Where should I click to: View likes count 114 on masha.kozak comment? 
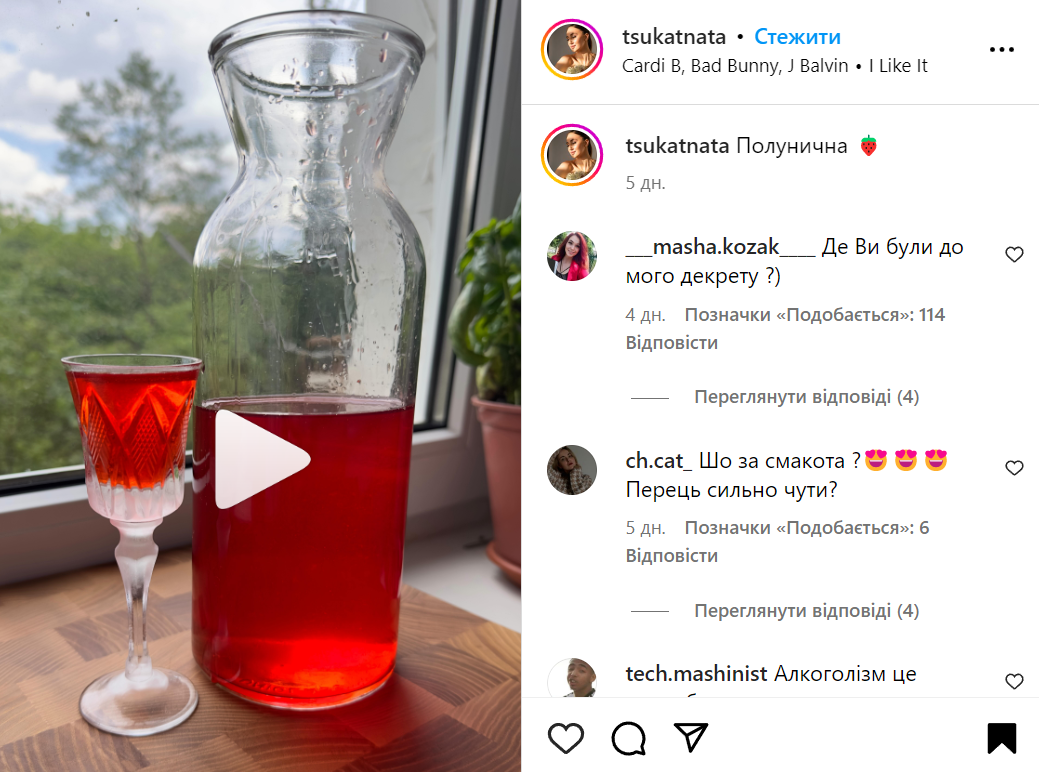click(x=814, y=315)
